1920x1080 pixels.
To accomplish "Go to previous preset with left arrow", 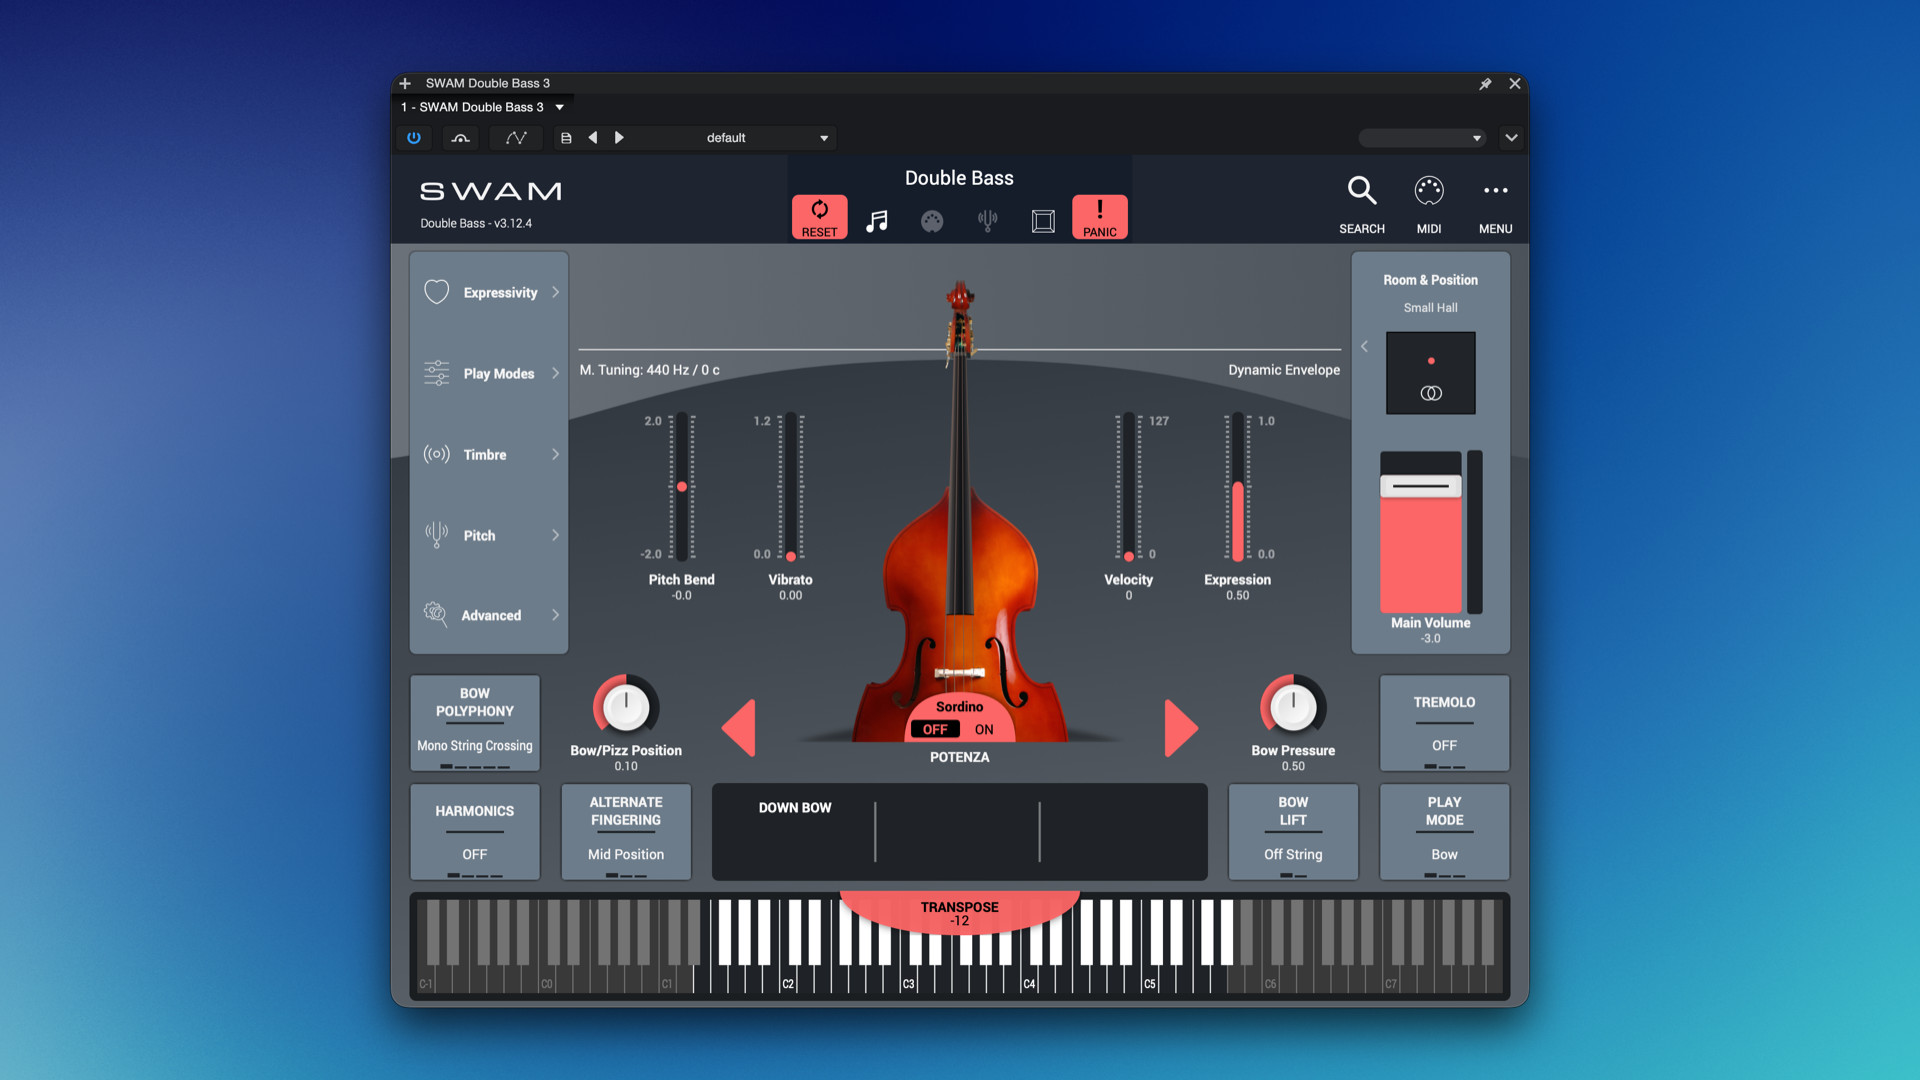I will [x=593, y=138].
